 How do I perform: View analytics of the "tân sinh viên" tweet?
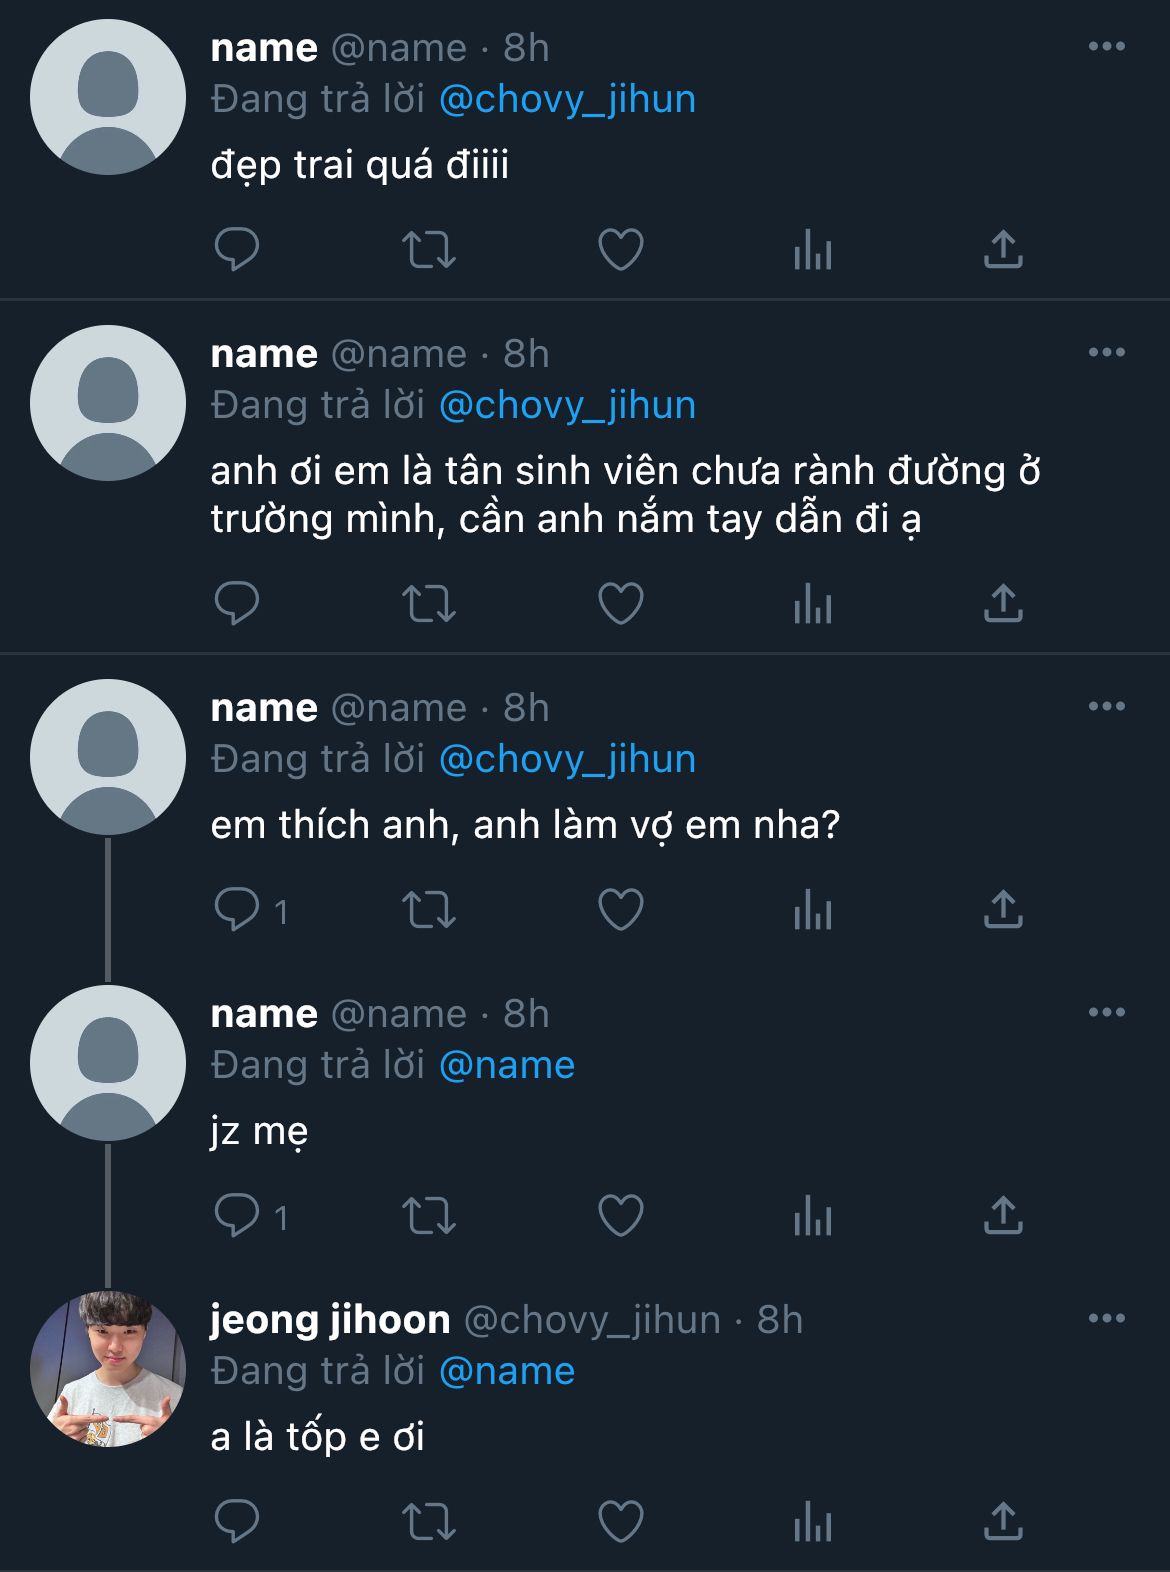(812, 603)
